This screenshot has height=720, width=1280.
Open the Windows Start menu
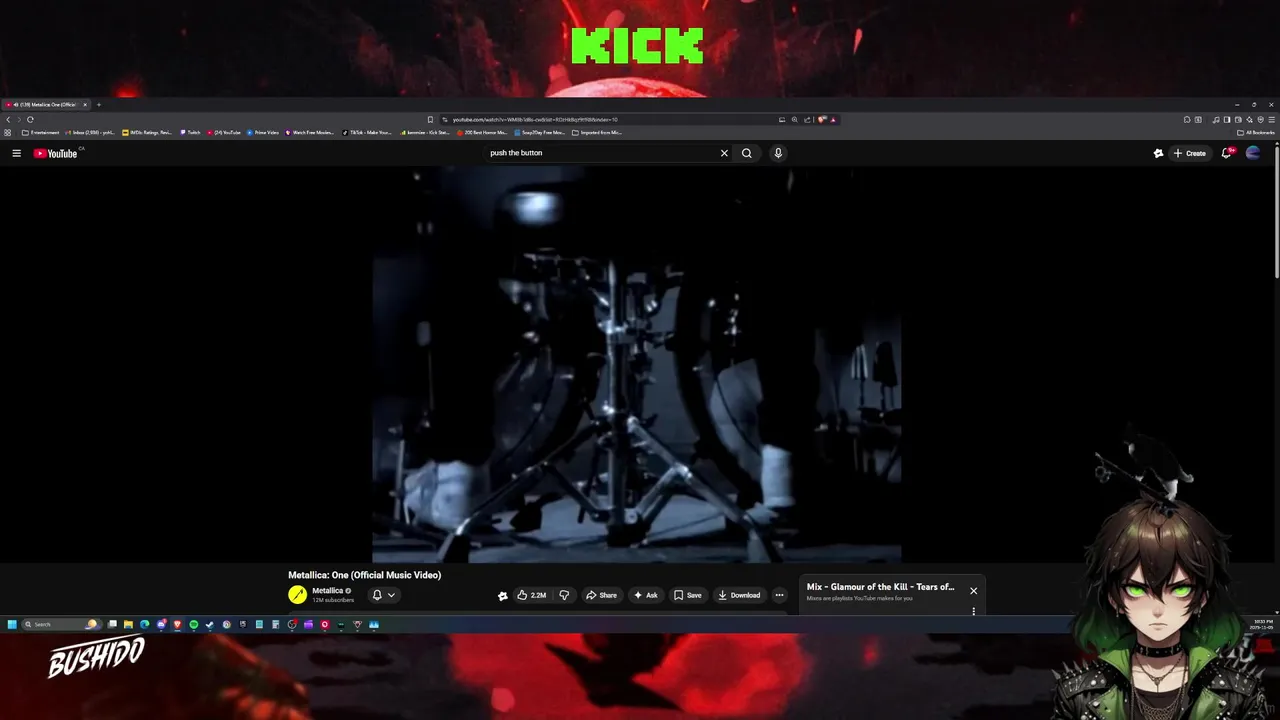[x=12, y=624]
